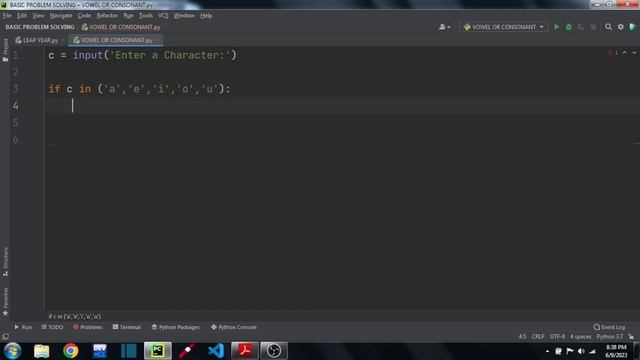Click VOWEL OR CONSONANT.py breadcrumb in navigation bar

[121, 27]
